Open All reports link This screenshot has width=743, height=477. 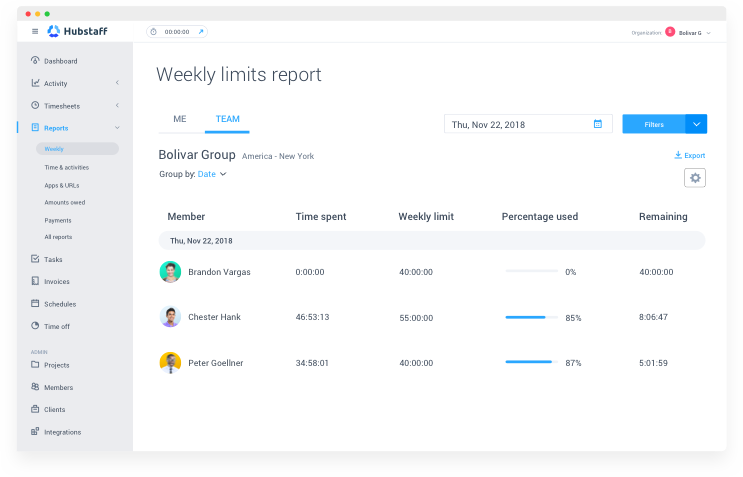tap(58, 237)
